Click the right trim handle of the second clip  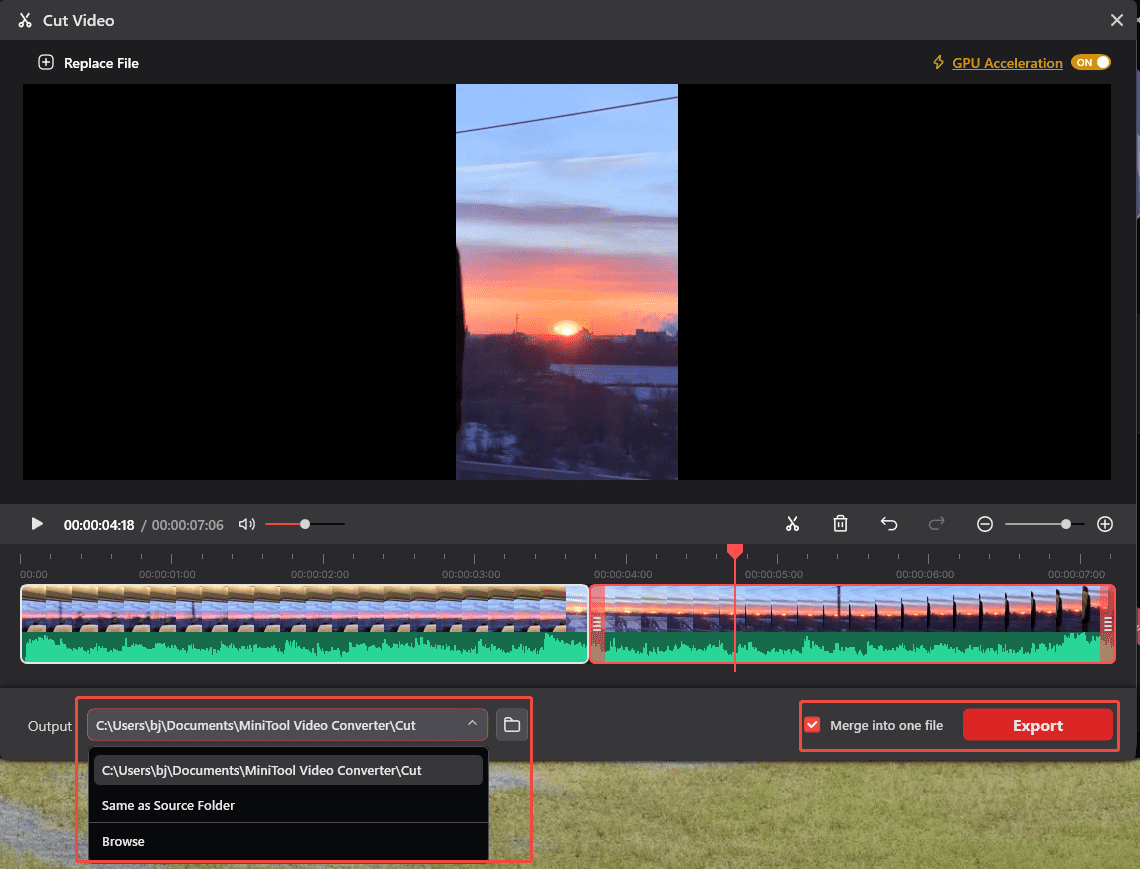[x=1107, y=624]
